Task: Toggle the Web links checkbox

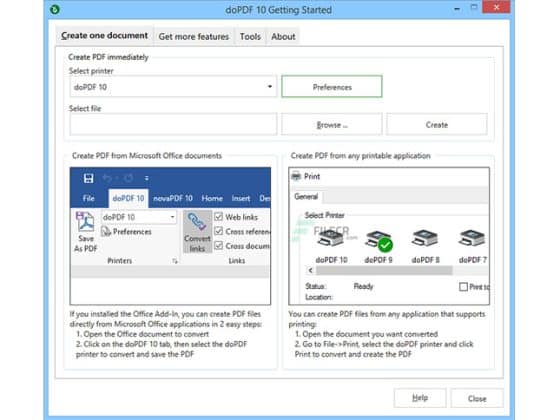Action: pyautogui.click(x=219, y=217)
